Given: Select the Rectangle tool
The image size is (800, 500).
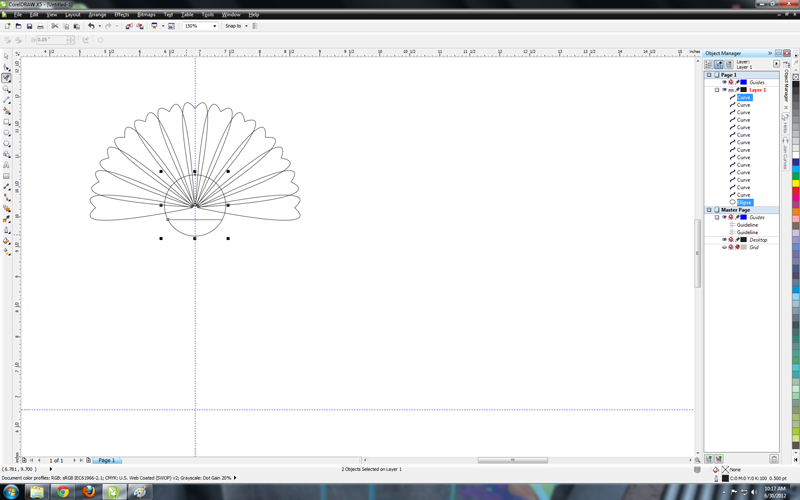Looking at the screenshot, I should 6,122.
